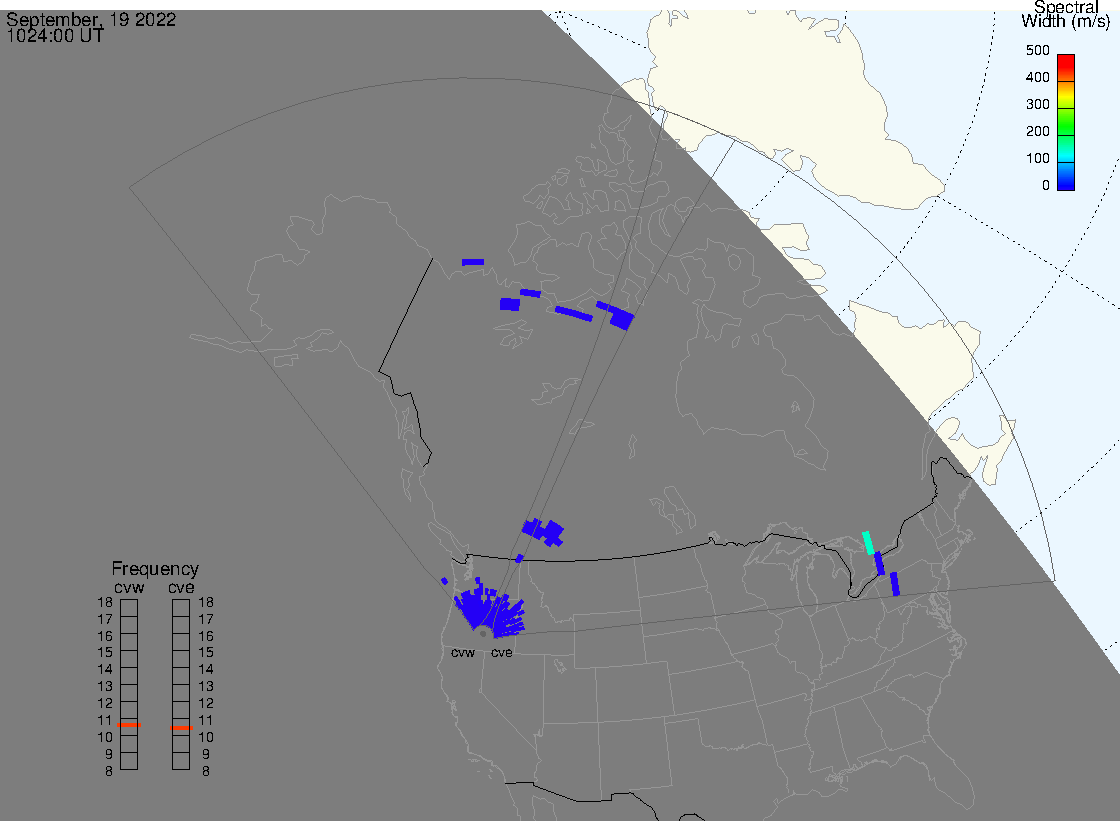Click the '10' label right of the cve bar
Viewport: 1120px width, 821px height.
206,737
